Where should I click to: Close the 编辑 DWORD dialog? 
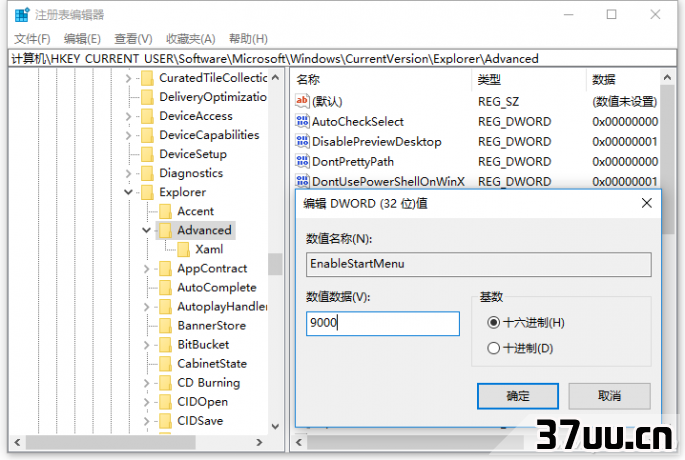click(647, 203)
